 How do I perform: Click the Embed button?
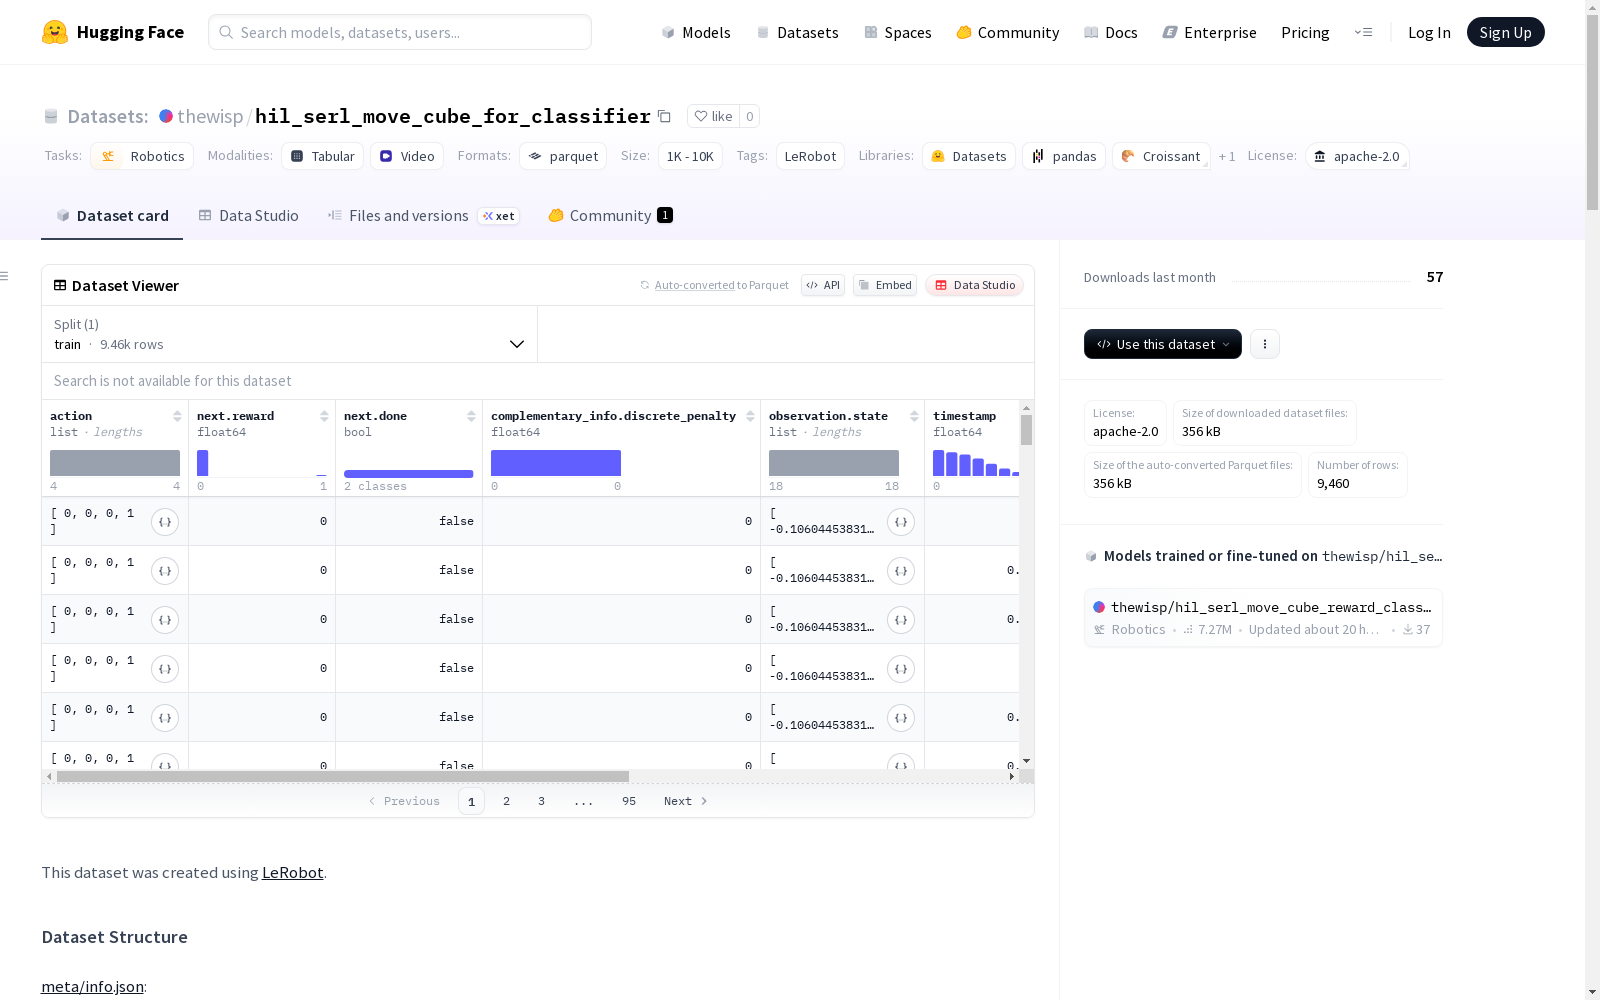point(885,285)
